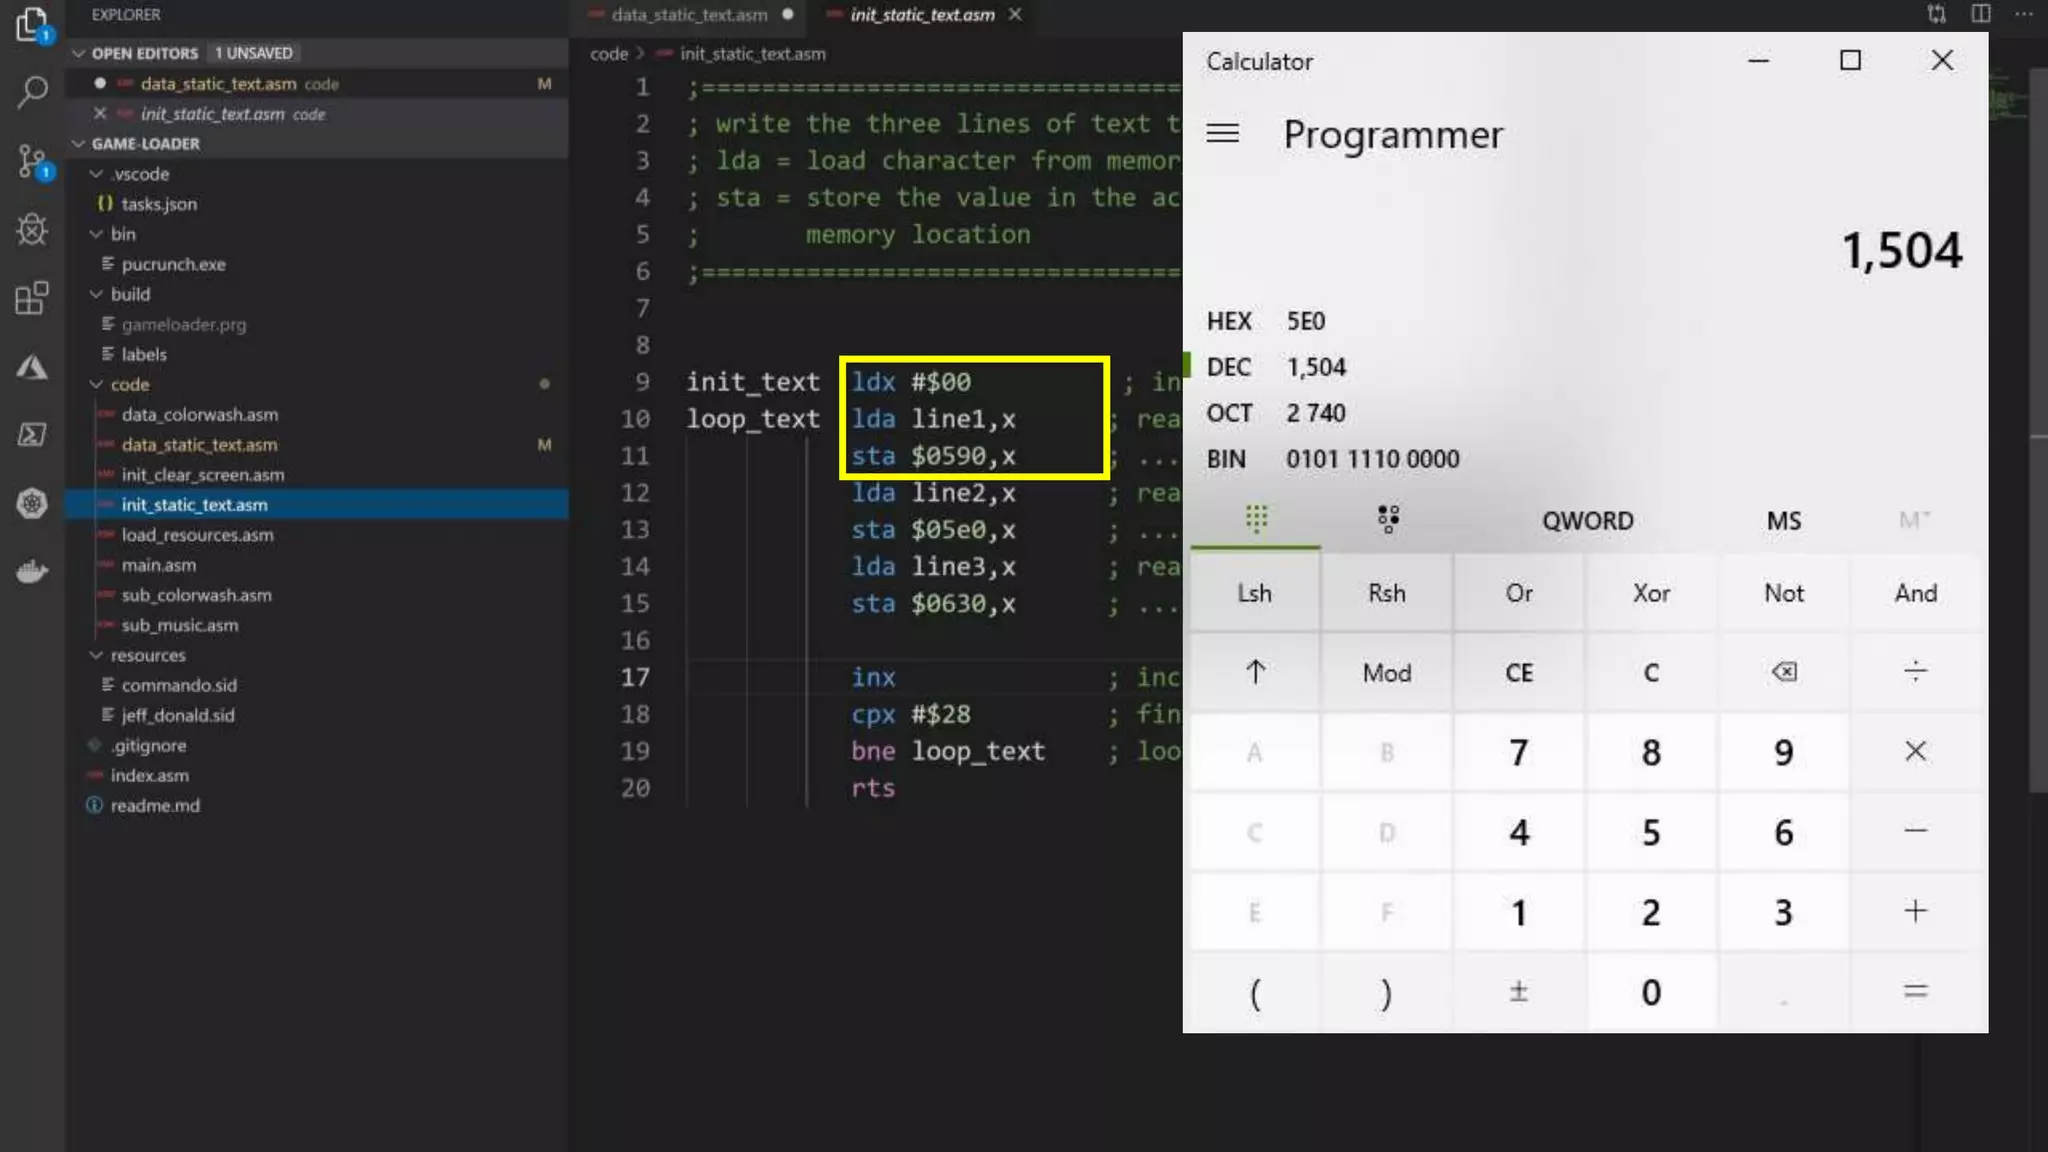Open the Extensions view icon
This screenshot has width=2048, height=1152.
click(x=32, y=298)
